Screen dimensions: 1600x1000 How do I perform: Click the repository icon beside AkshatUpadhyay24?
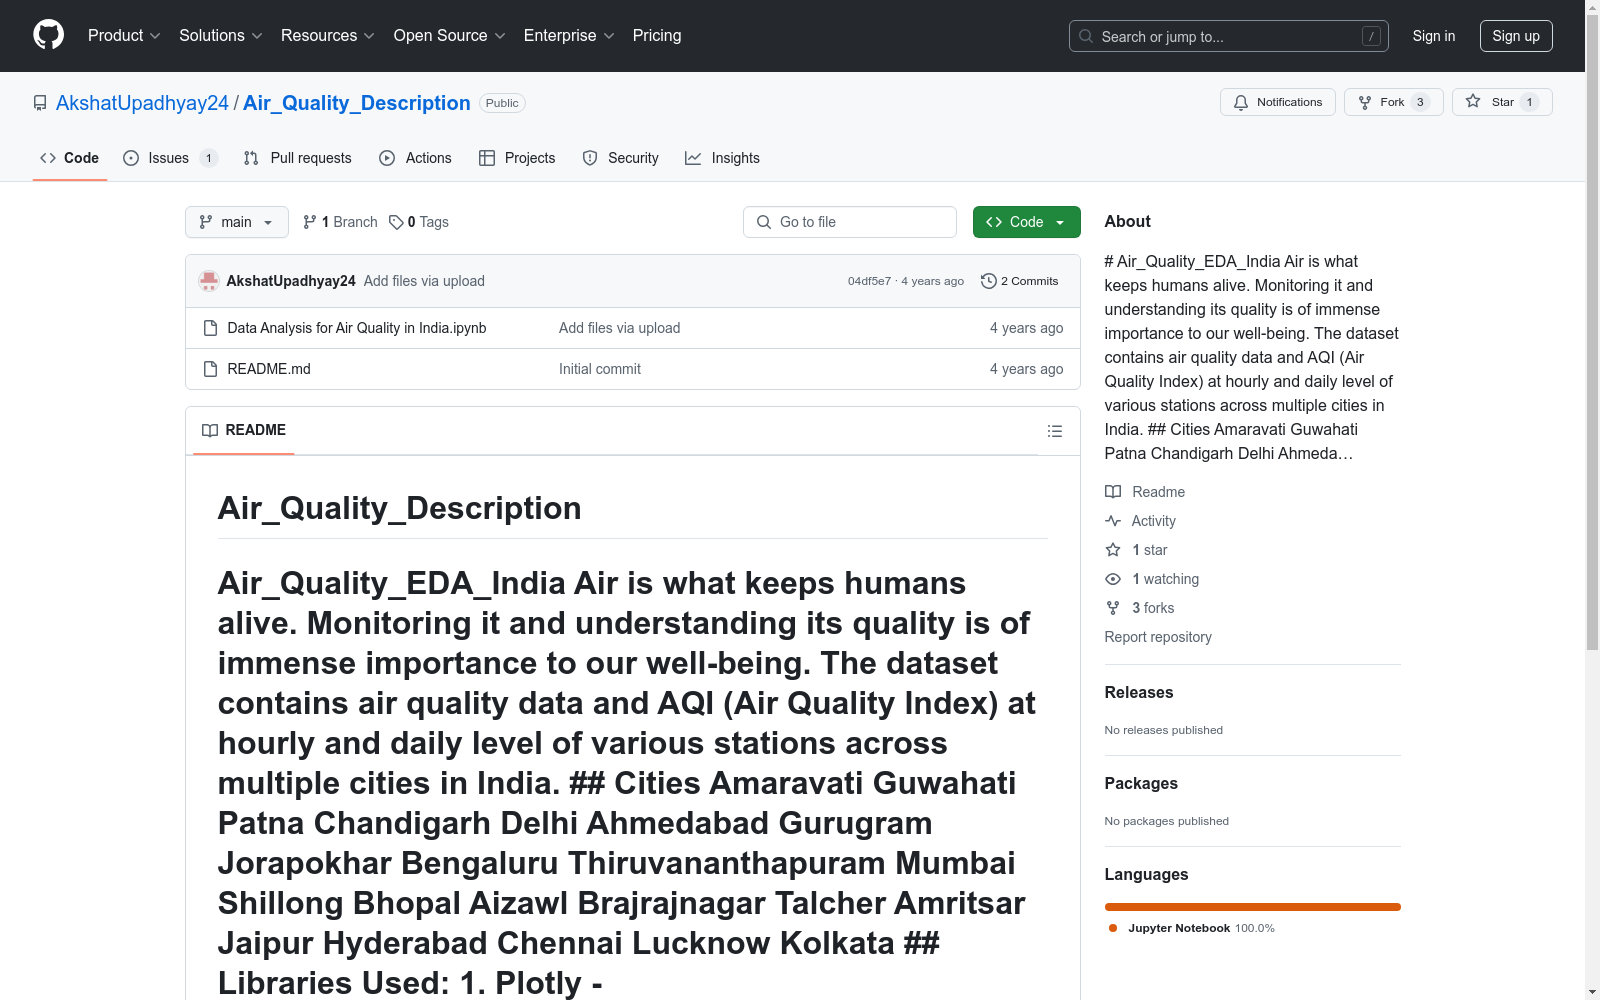point(40,103)
